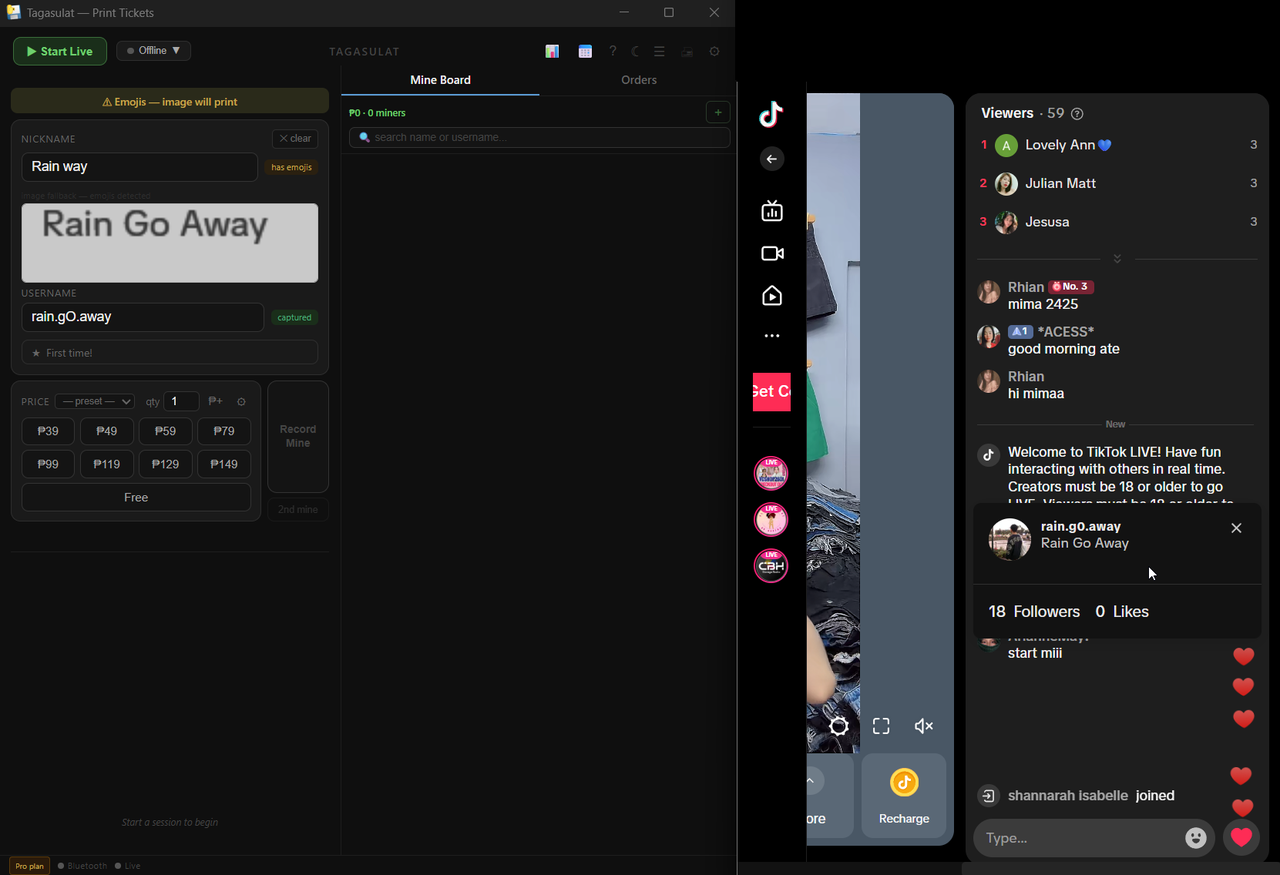The image size is (1280, 875).
Task: Expand the top viewers list chevron
Action: coord(1117,258)
